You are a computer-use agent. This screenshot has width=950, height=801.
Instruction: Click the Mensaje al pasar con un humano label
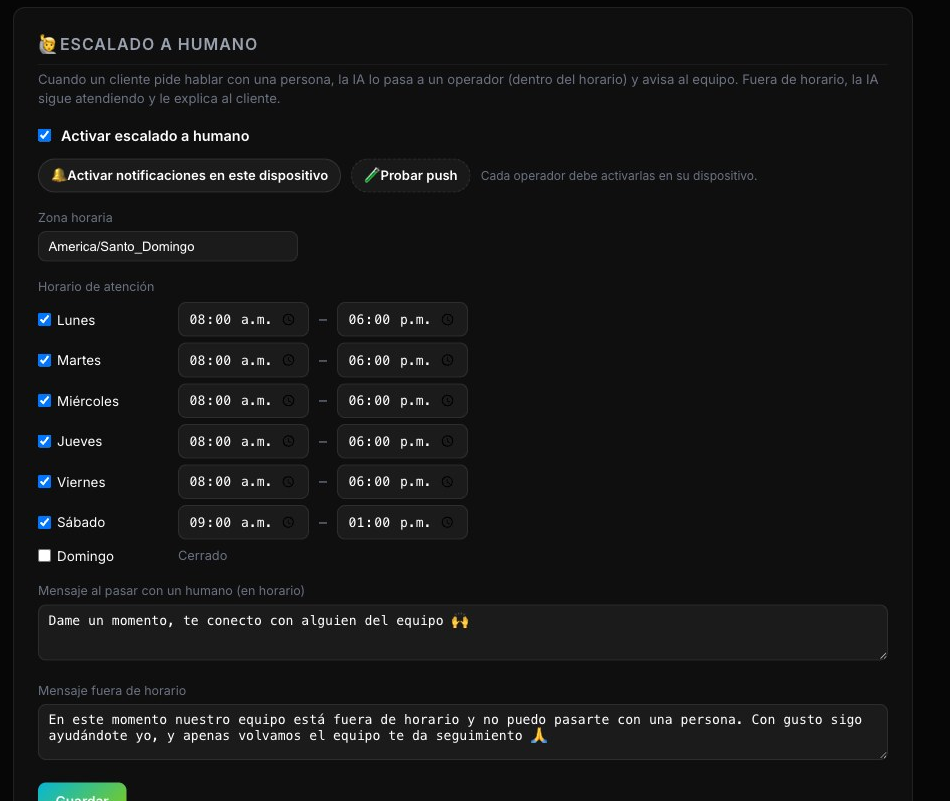tap(171, 591)
